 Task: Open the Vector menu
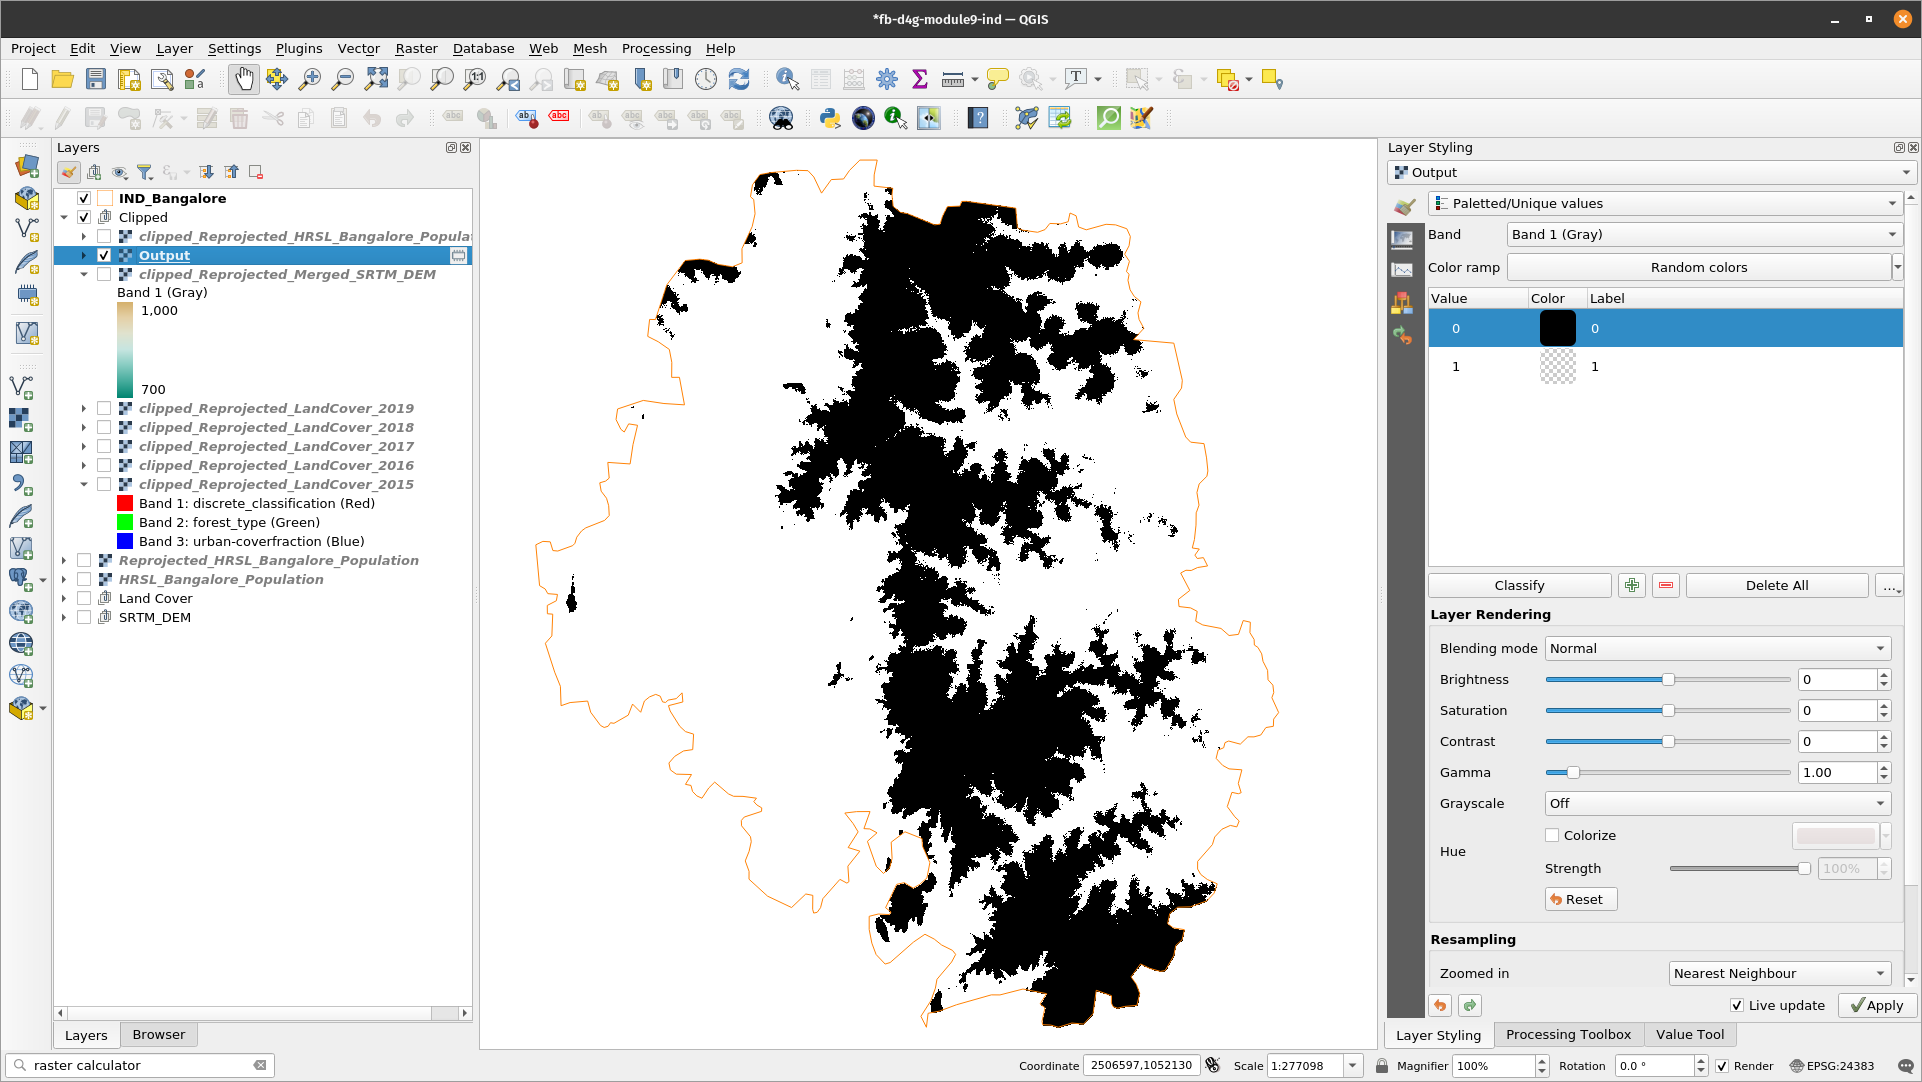pos(356,49)
